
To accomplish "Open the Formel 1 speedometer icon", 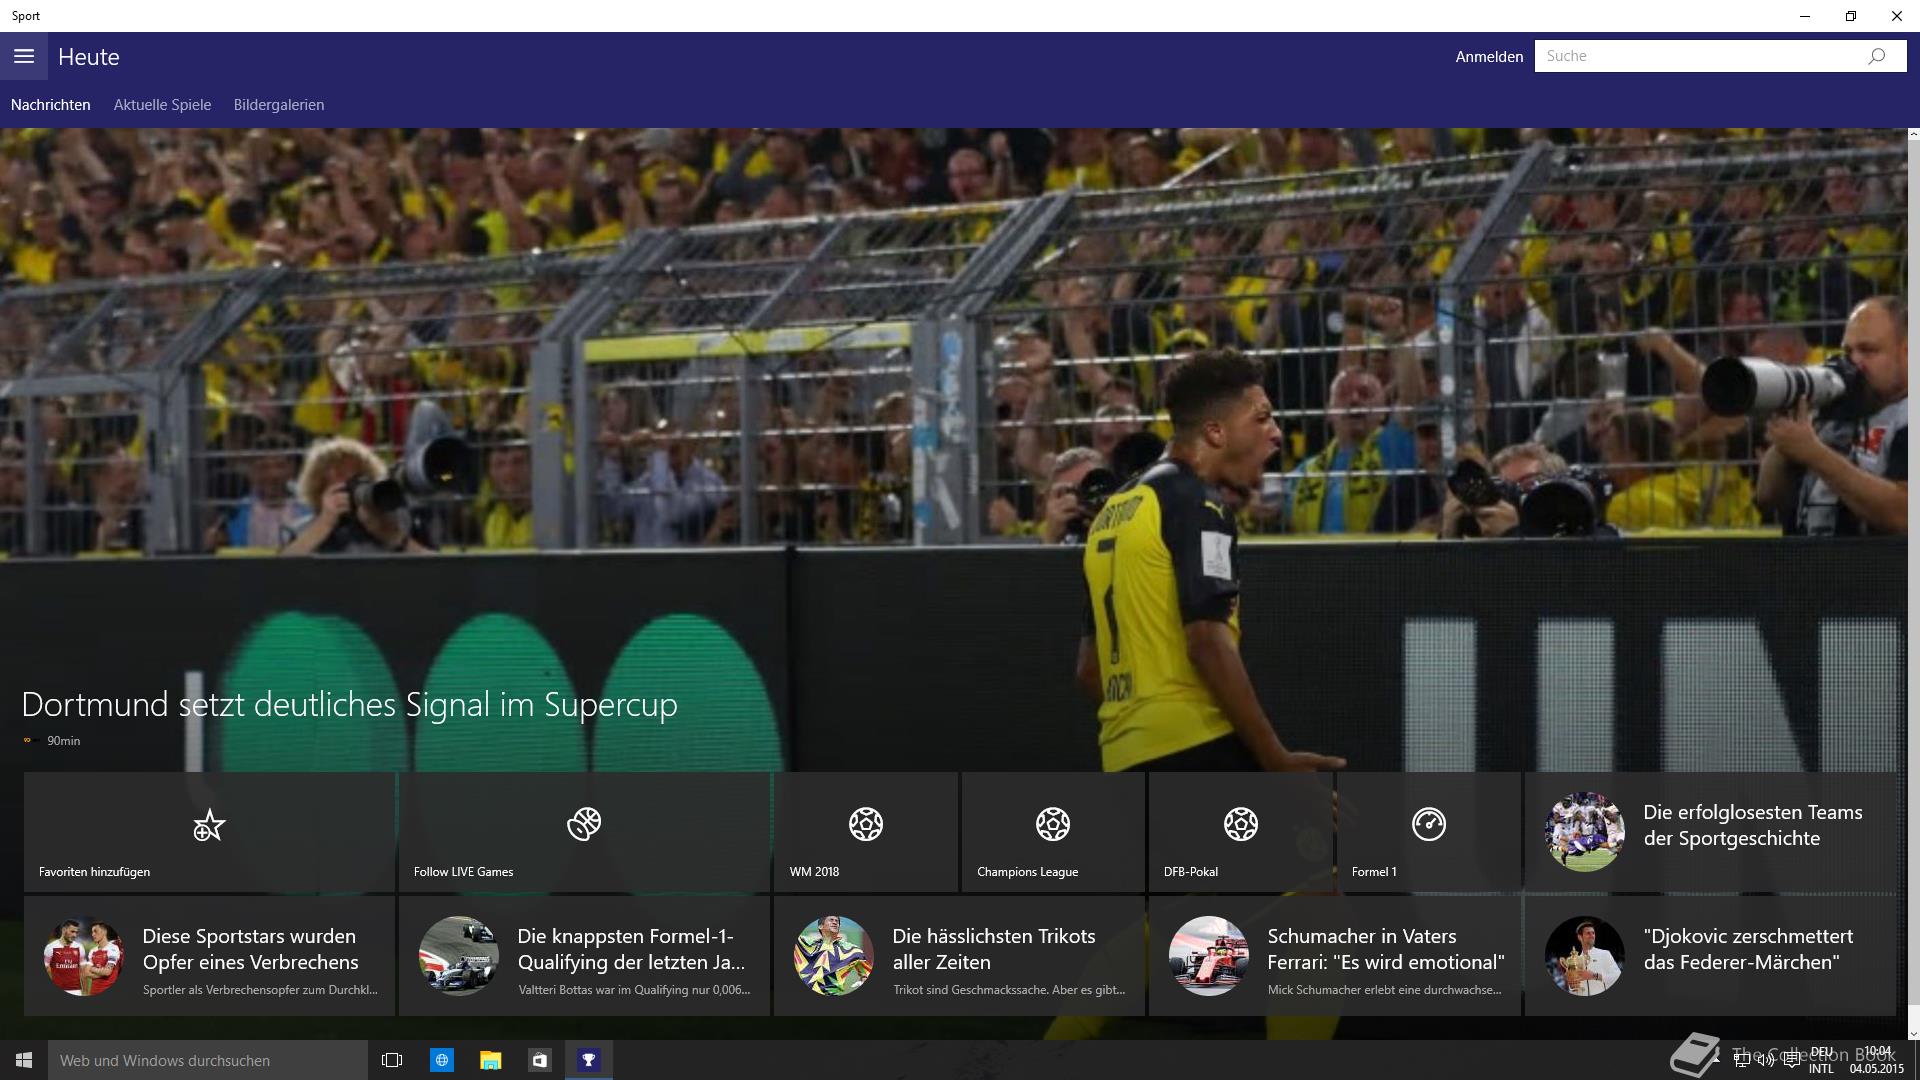I will (1429, 824).
